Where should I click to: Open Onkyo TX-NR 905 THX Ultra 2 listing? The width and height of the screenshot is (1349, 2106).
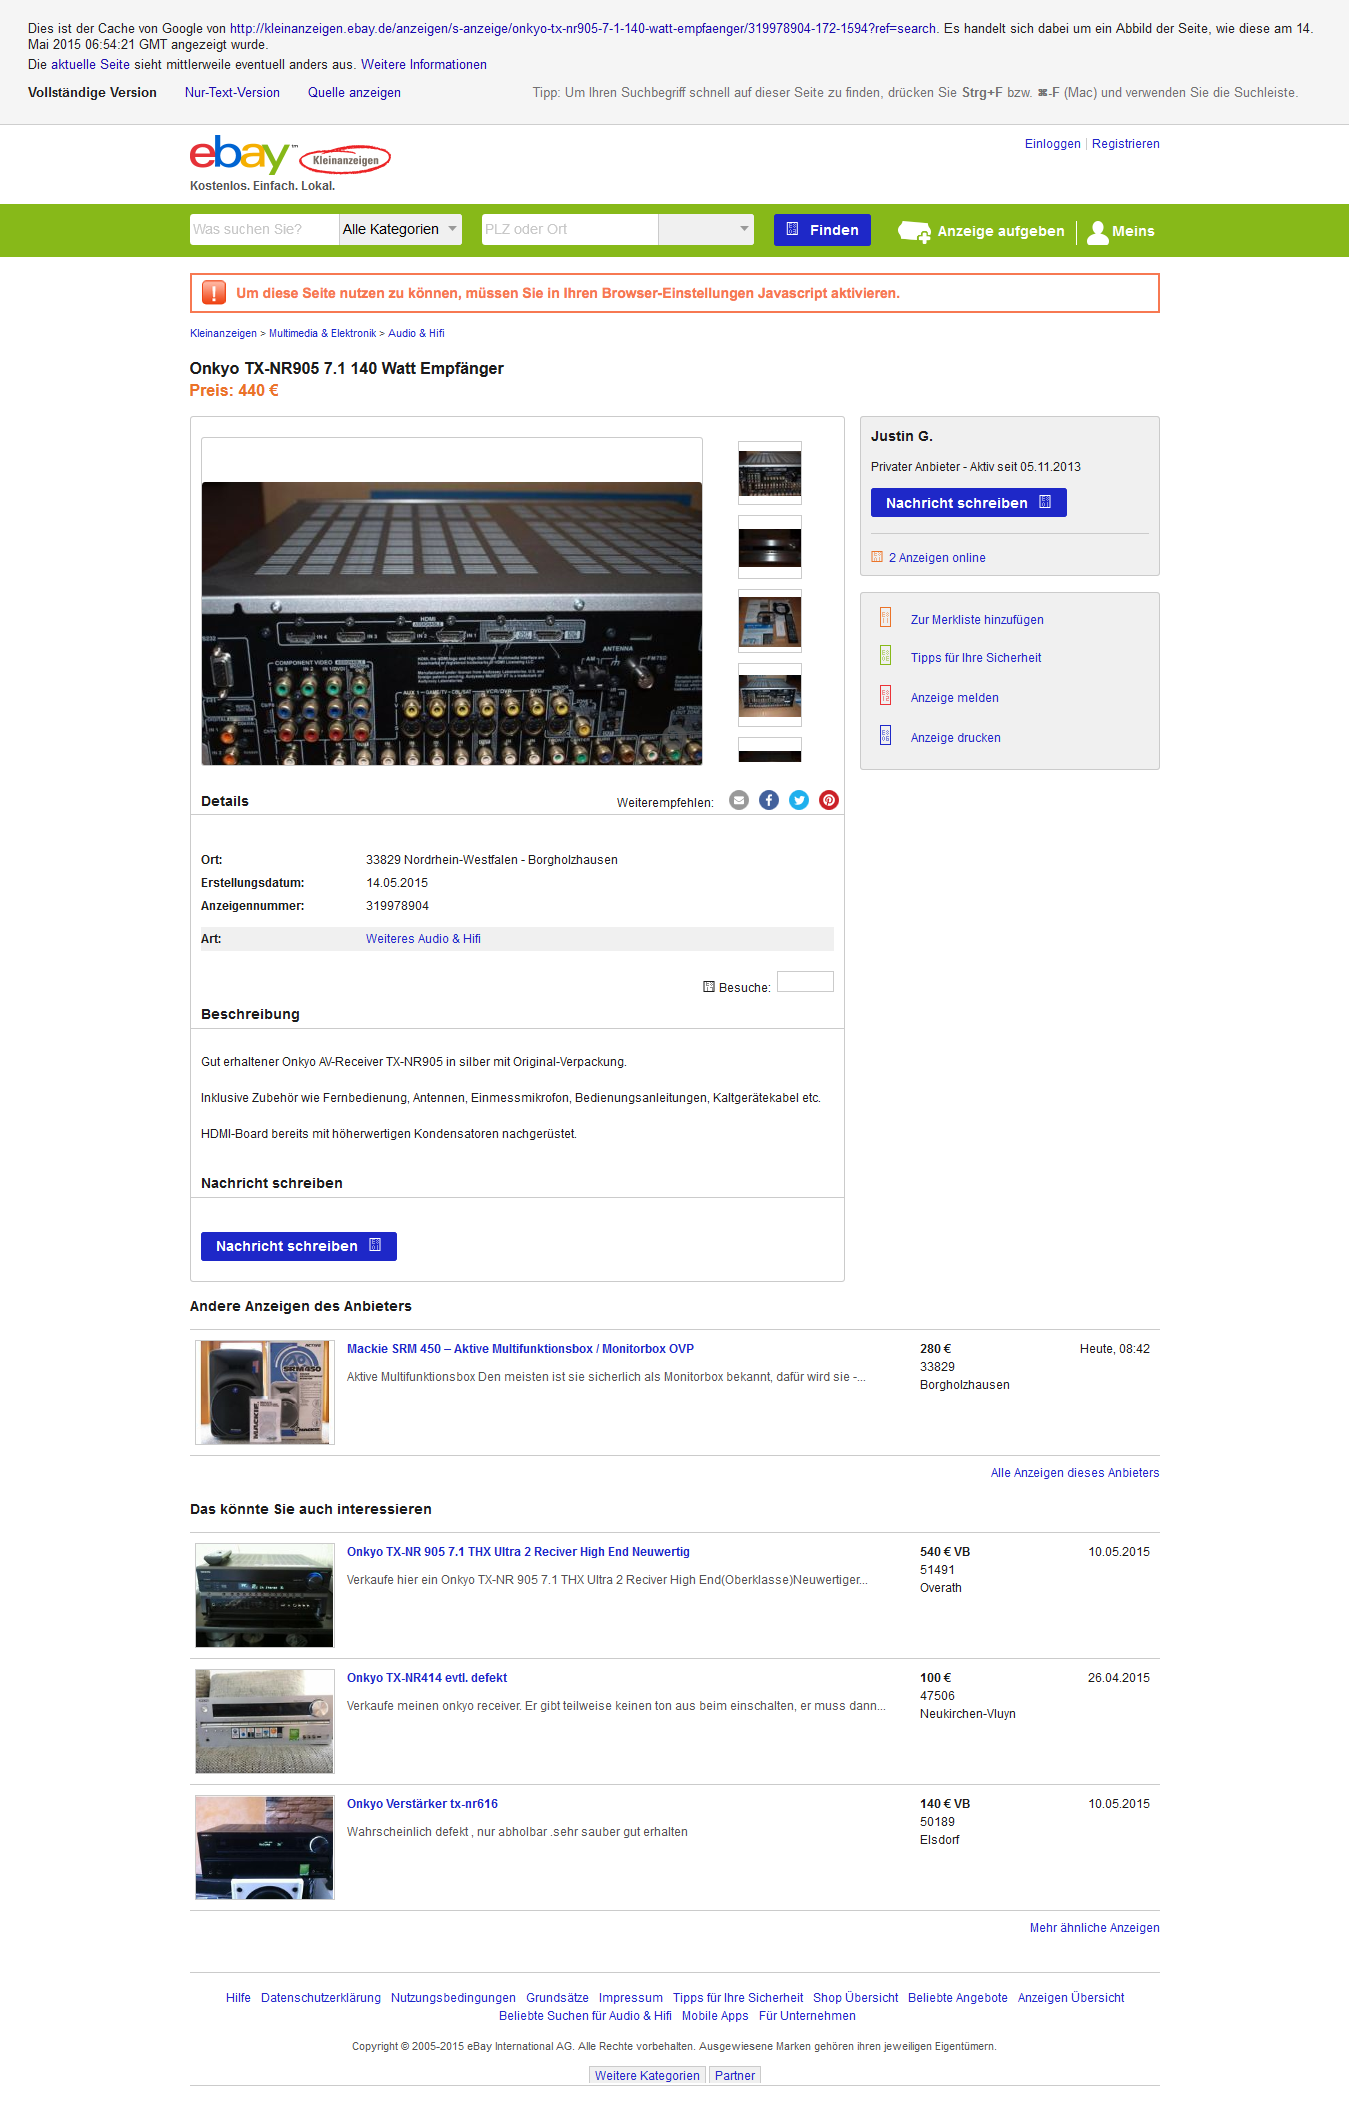click(518, 1552)
